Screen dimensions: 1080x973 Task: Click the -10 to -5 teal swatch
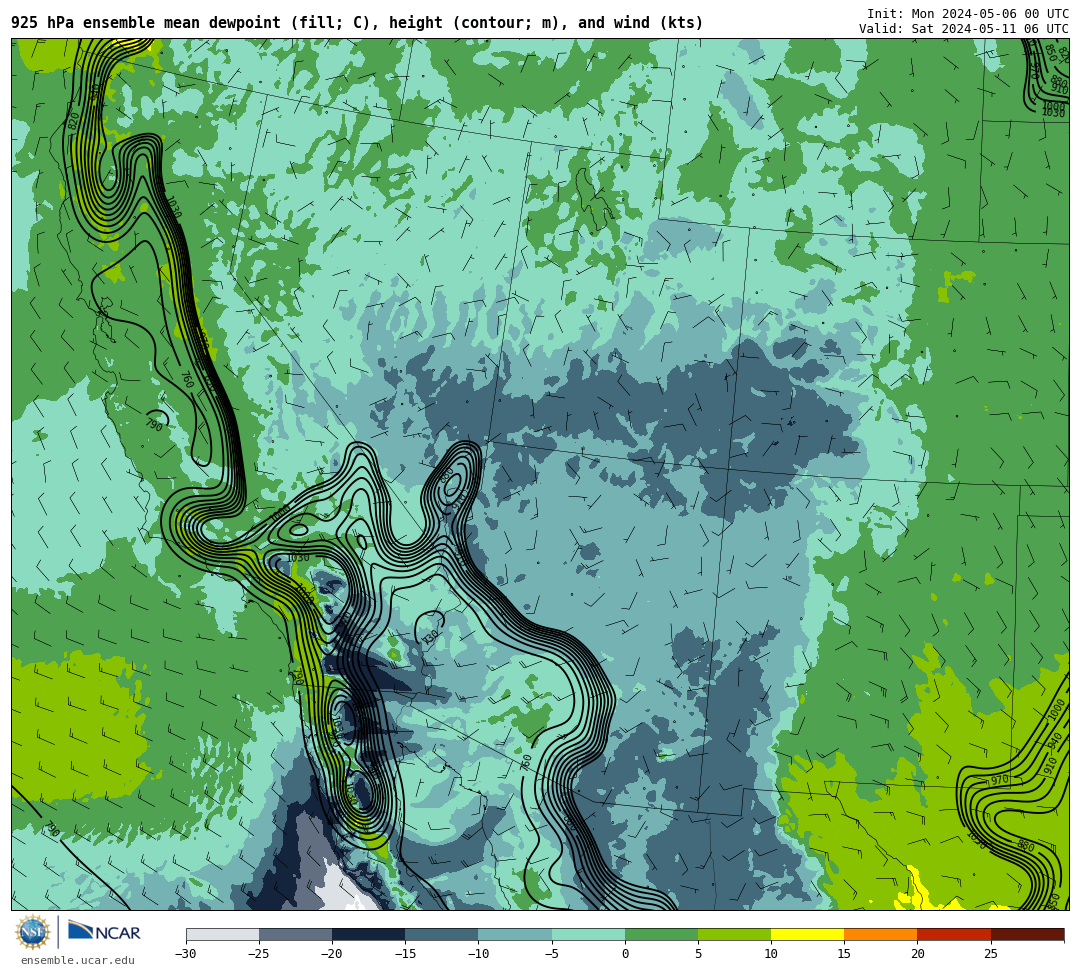click(515, 934)
